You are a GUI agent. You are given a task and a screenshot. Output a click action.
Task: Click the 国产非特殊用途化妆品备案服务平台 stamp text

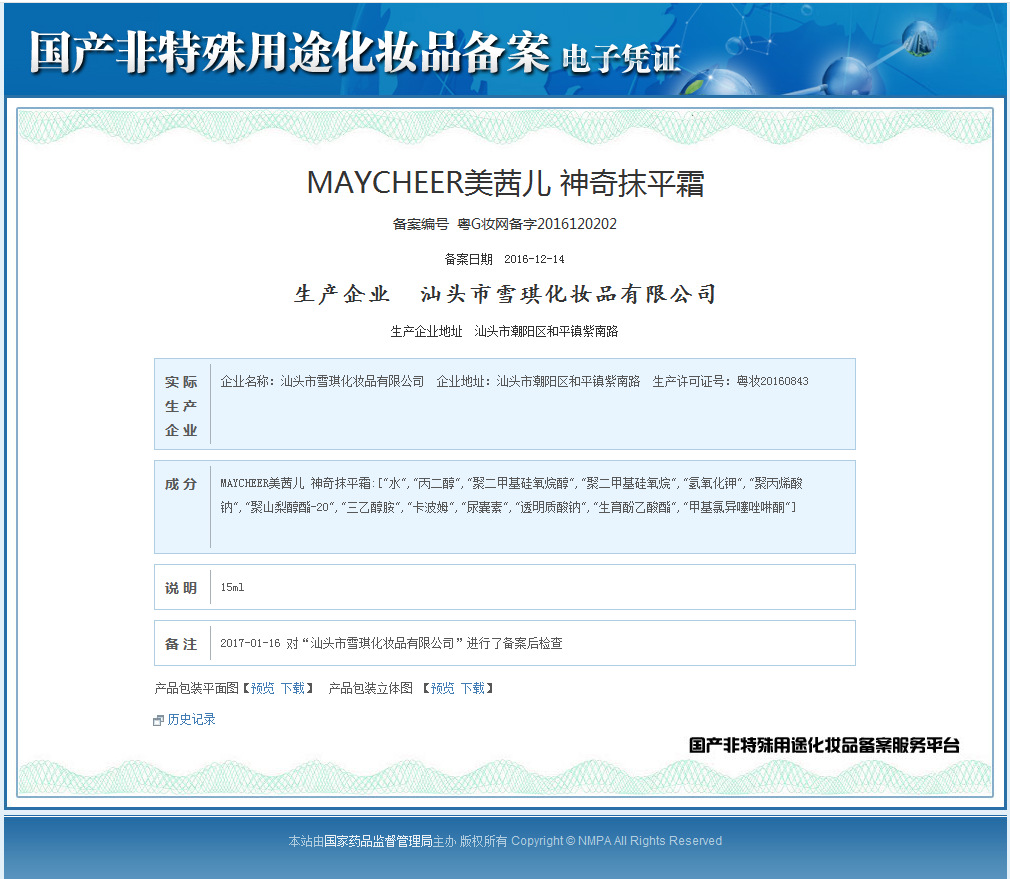(x=824, y=746)
